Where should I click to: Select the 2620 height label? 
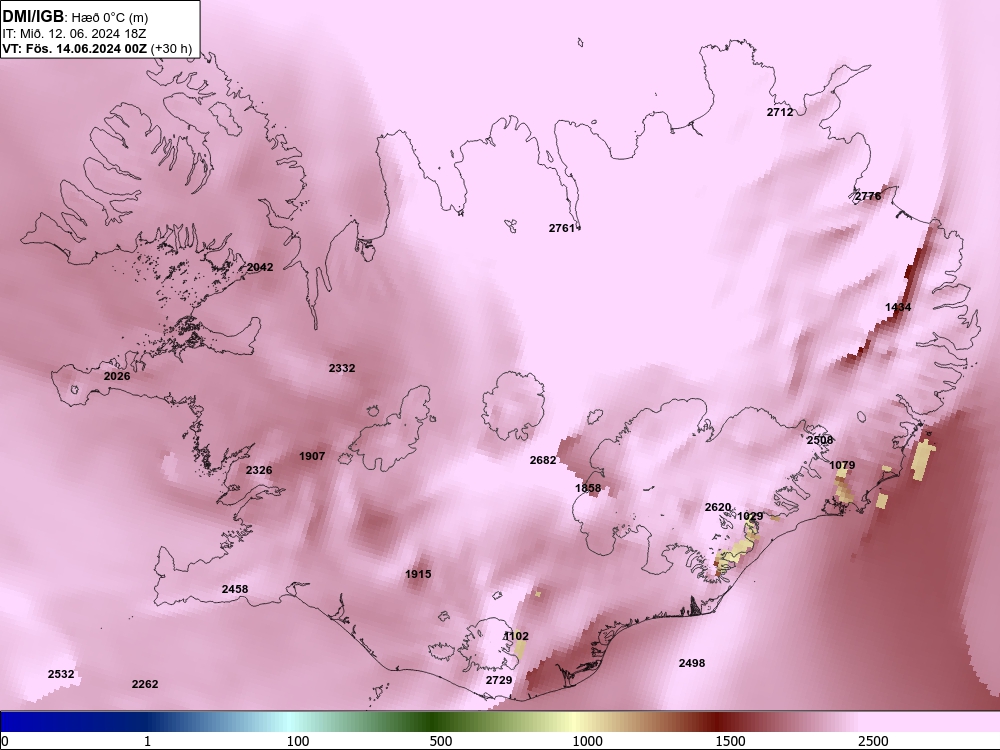tap(717, 508)
